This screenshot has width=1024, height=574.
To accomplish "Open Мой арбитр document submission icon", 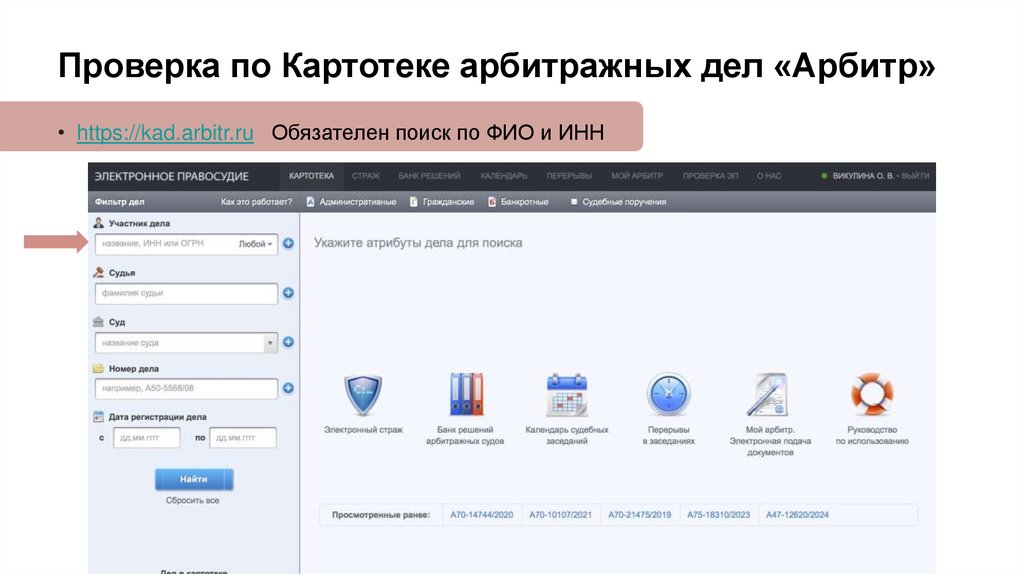I will point(769,394).
